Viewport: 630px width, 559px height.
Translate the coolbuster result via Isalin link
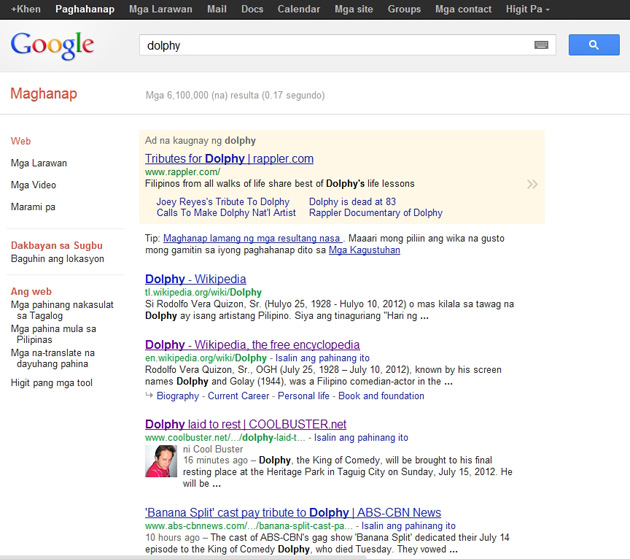(x=361, y=438)
